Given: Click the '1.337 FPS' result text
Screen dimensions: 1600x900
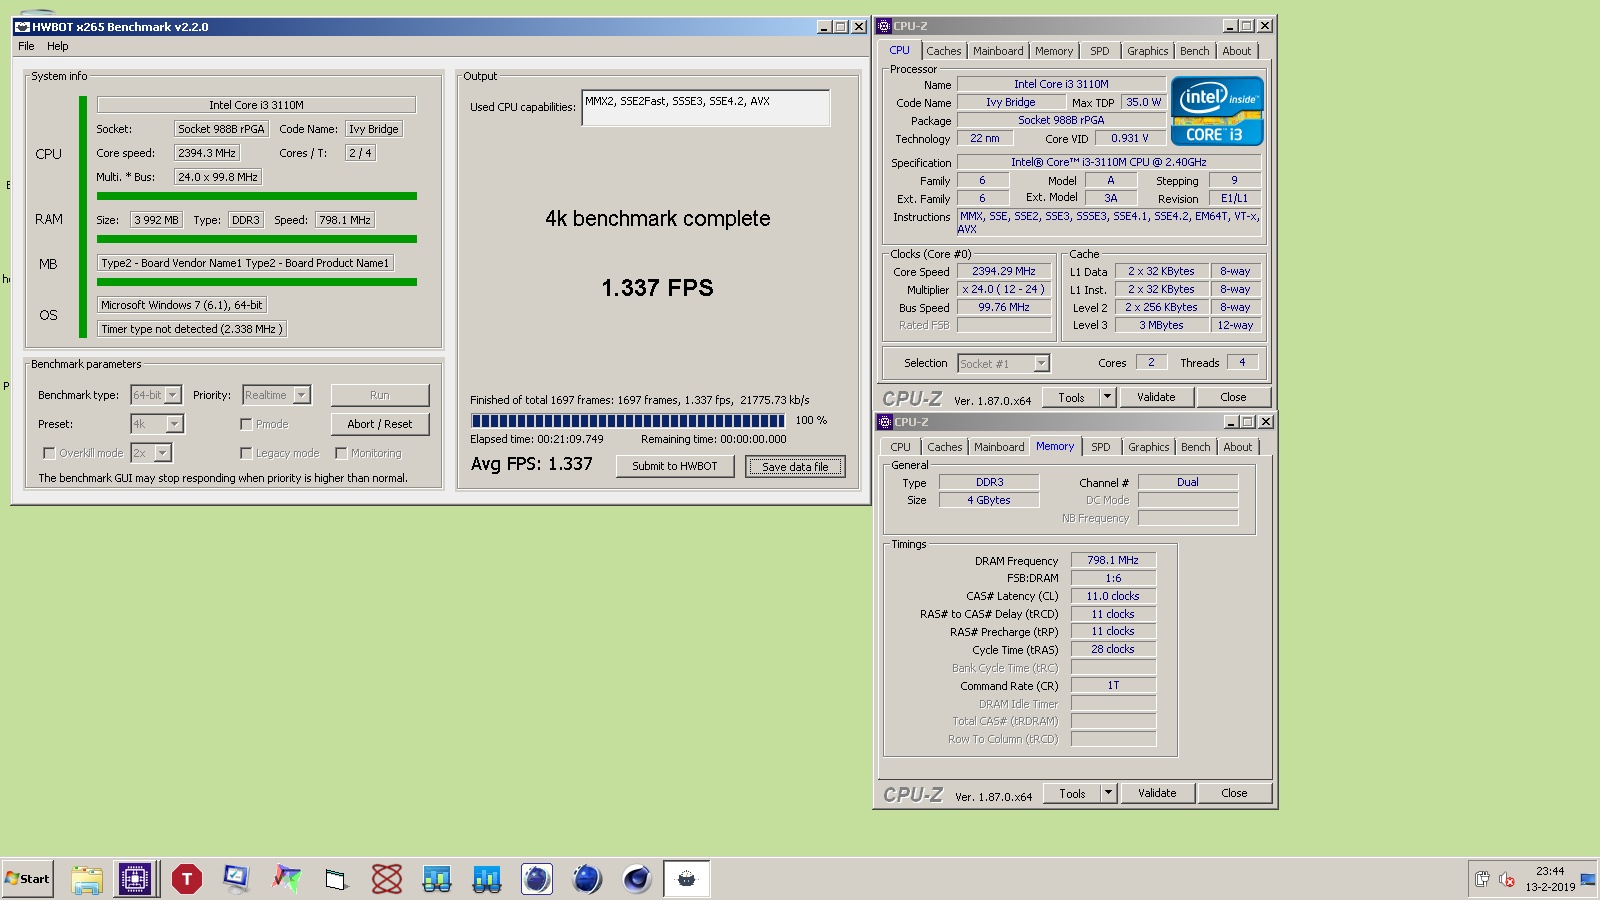Looking at the screenshot, I should 657,288.
